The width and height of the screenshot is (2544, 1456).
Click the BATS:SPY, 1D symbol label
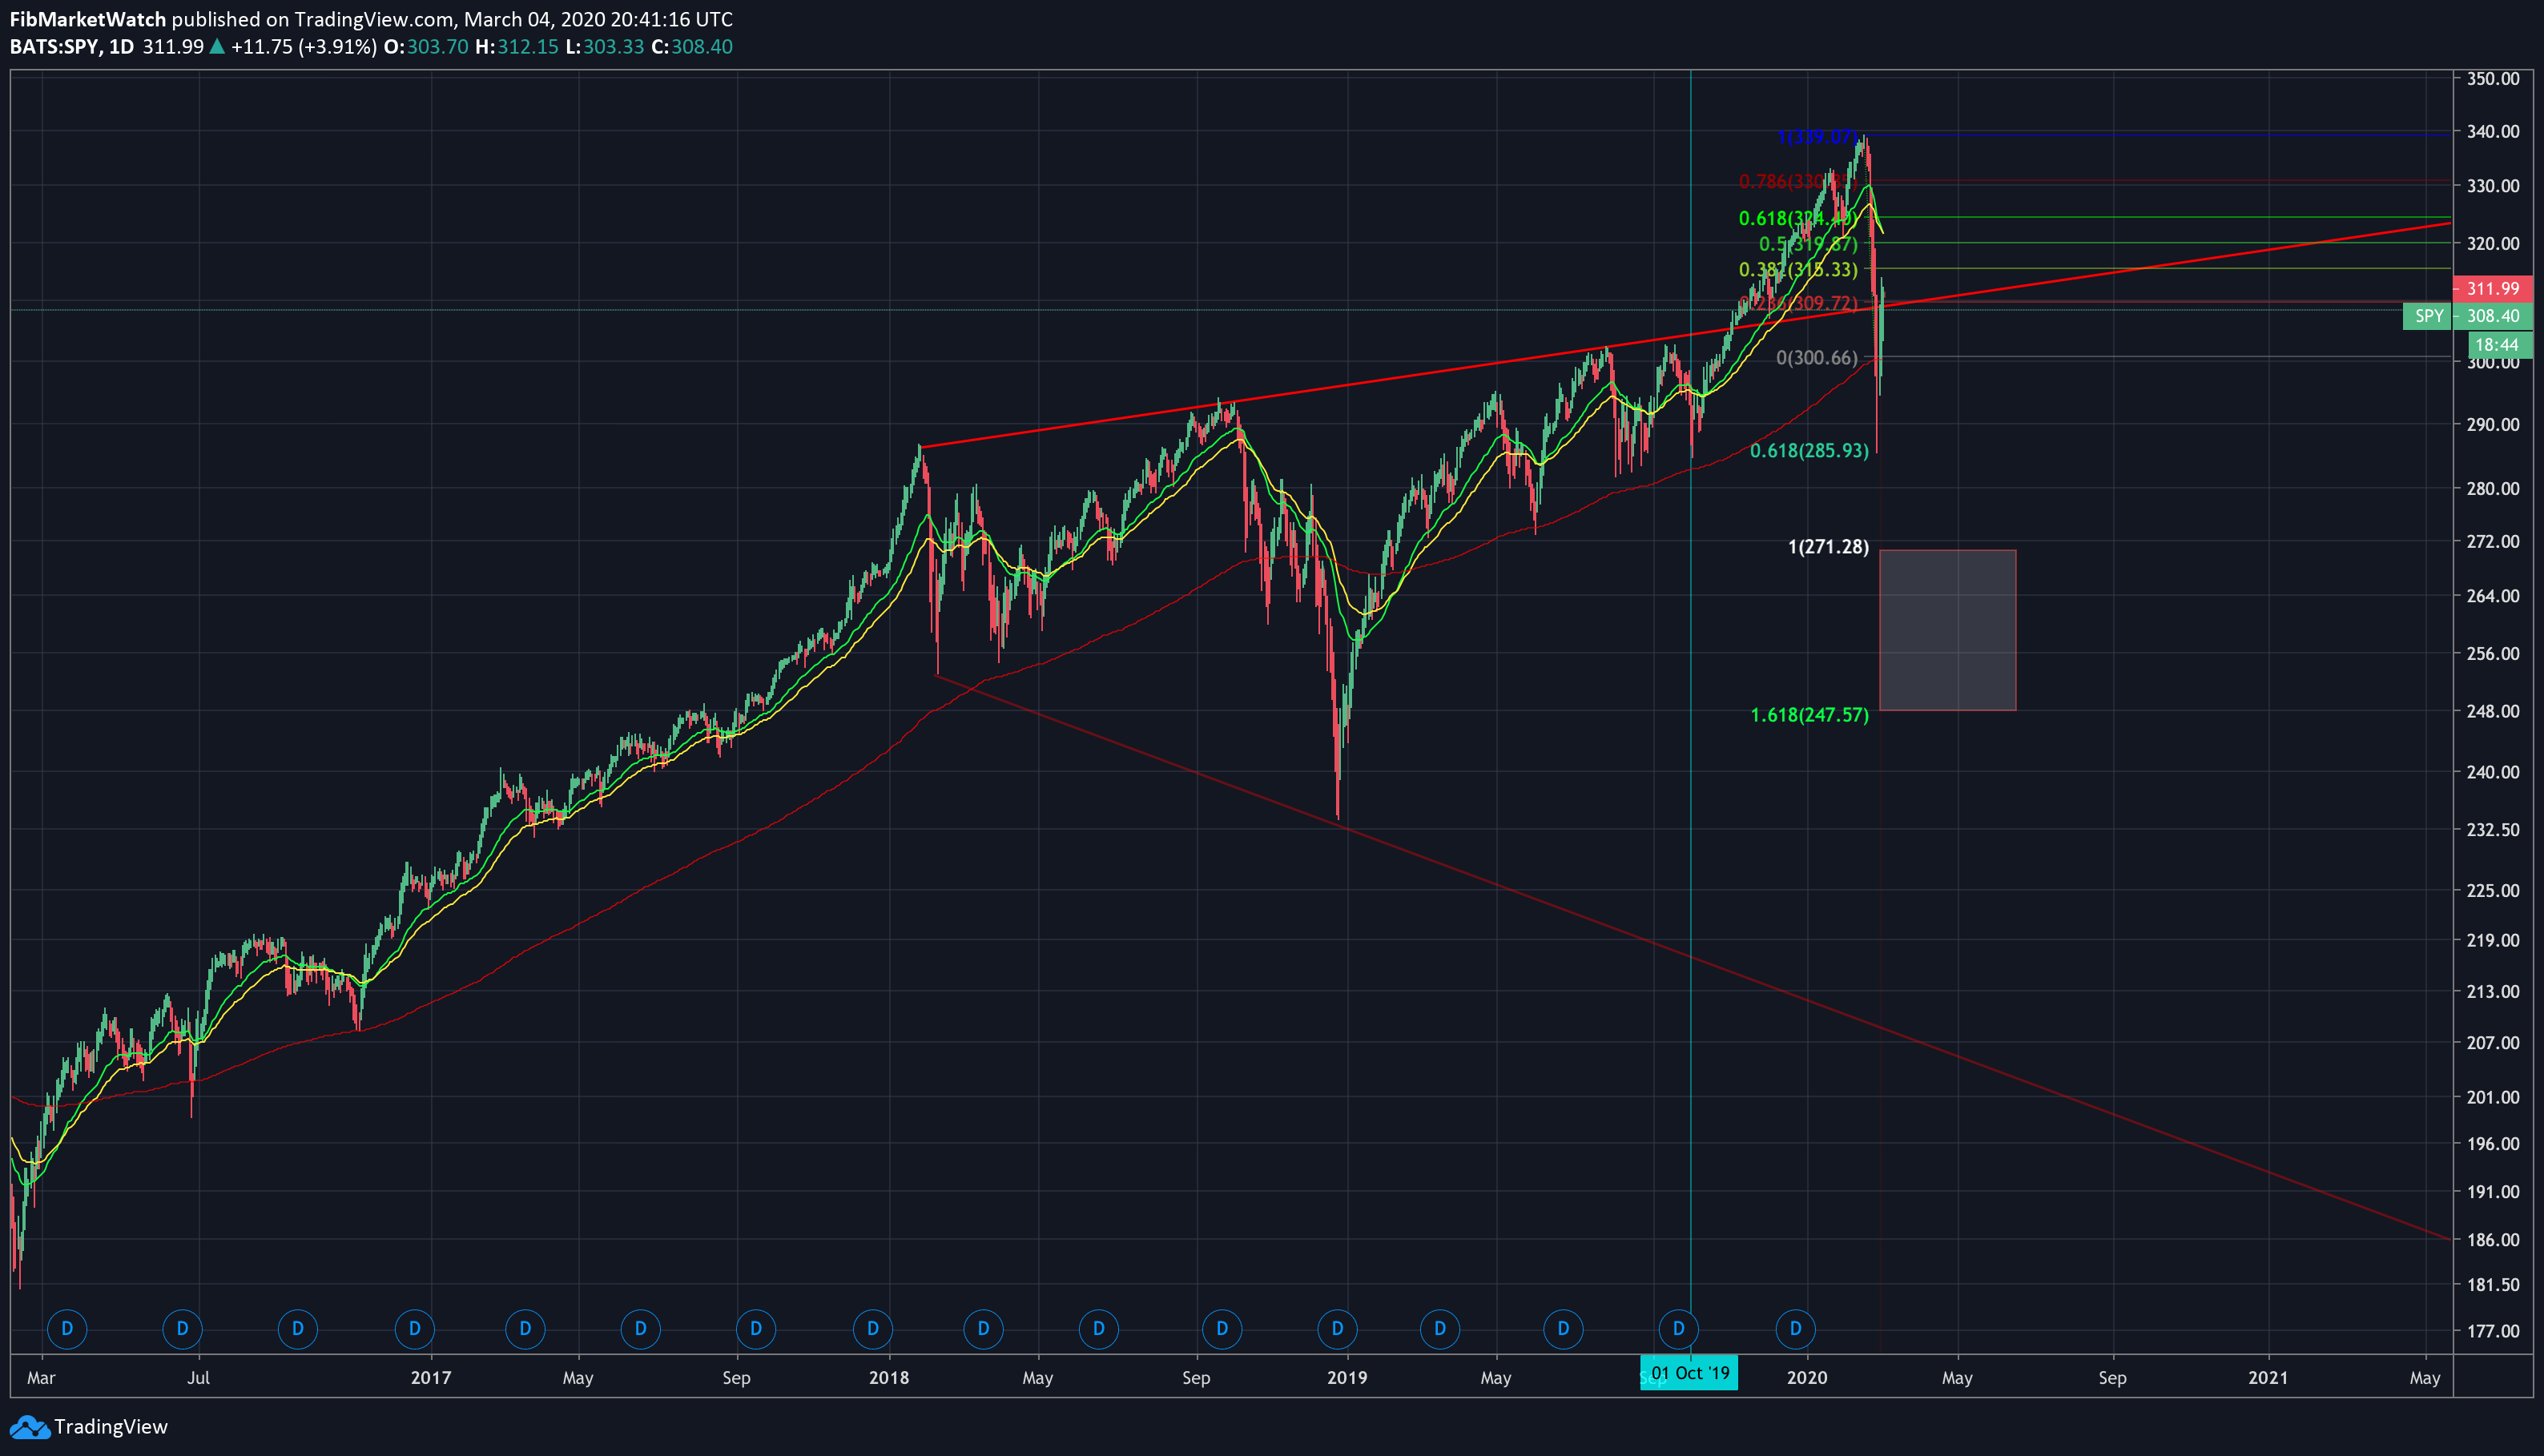pos(72,47)
